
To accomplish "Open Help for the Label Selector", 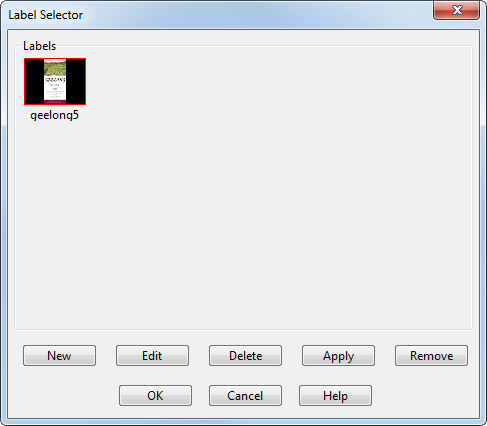I will coord(335,396).
